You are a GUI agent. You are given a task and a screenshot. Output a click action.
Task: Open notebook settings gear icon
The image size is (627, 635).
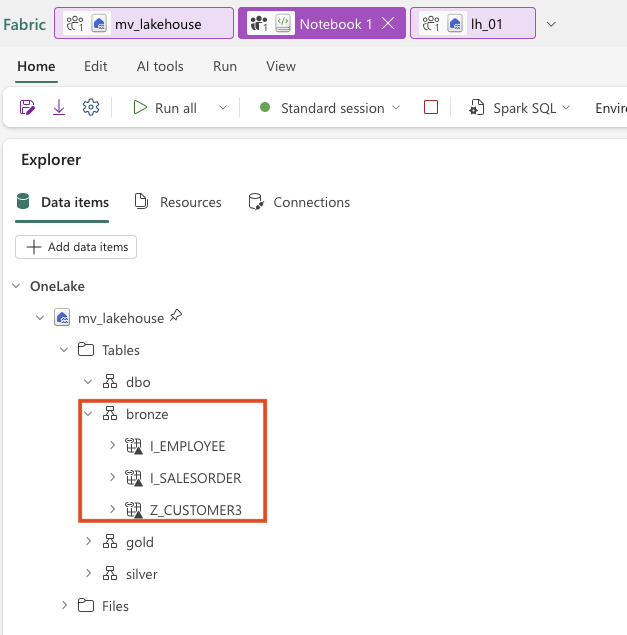(91, 108)
